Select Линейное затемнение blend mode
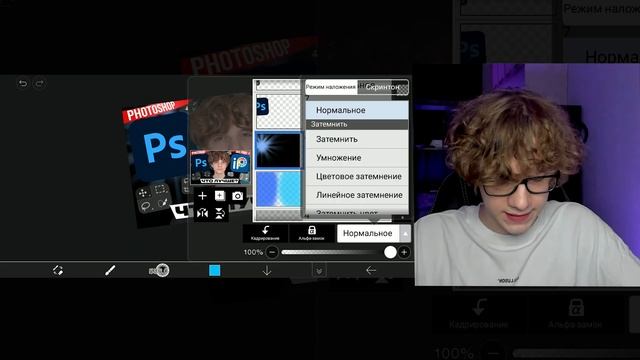 pyautogui.click(x=357, y=195)
